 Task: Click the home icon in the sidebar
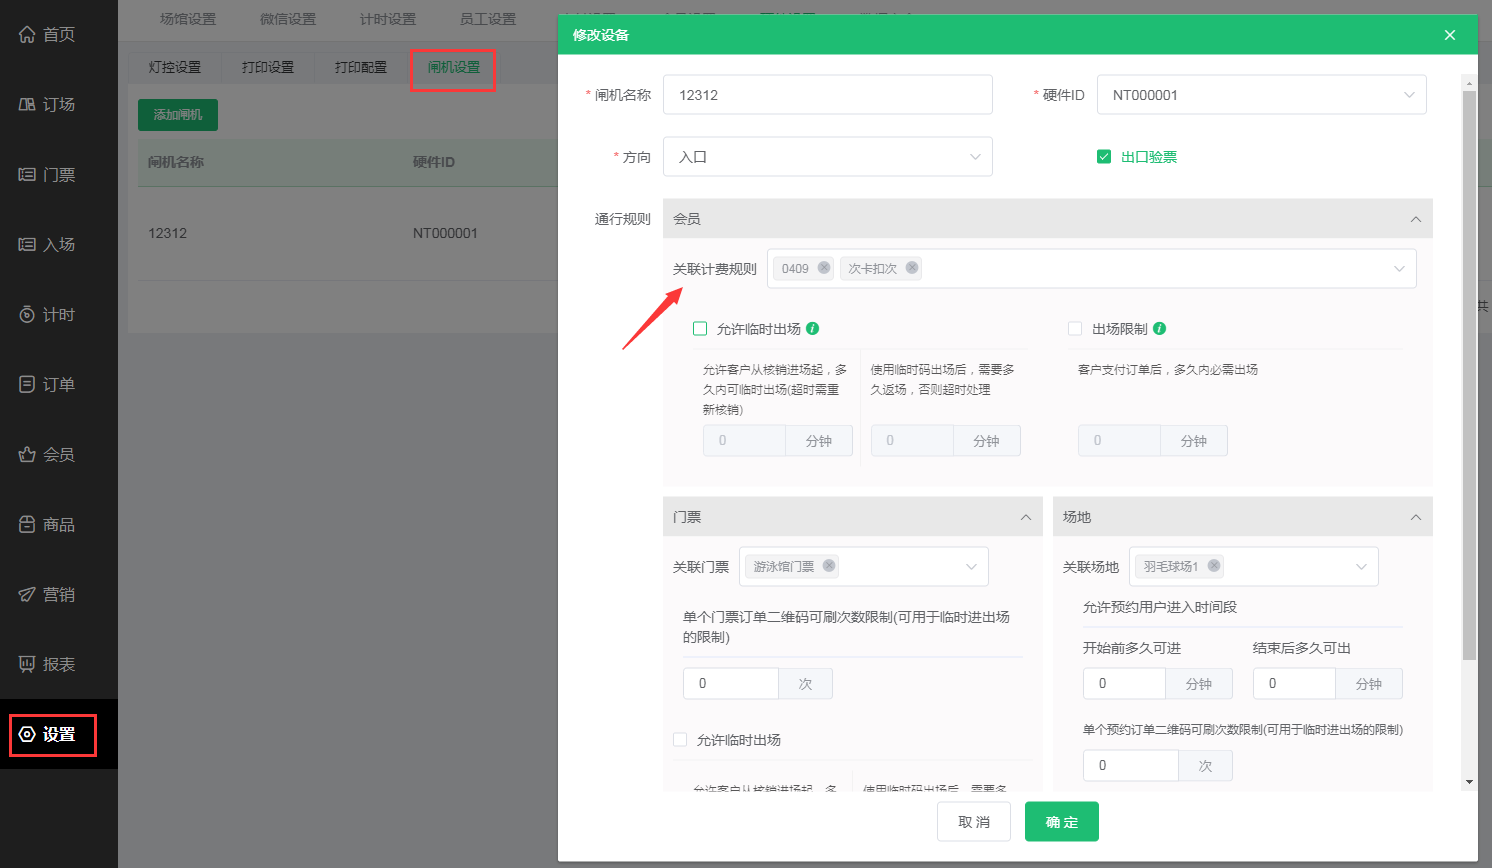click(x=27, y=34)
